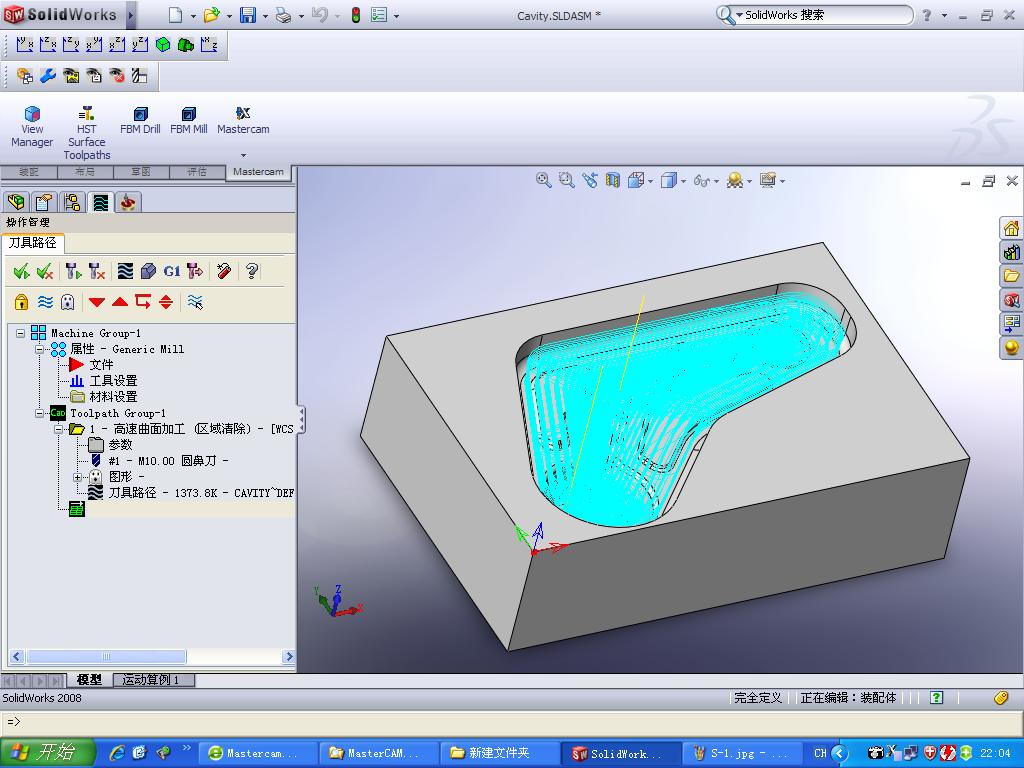Open View Orientation dropdown arrow
Image resolution: width=1024 pixels, height=768 pixels.
point(650,181)
